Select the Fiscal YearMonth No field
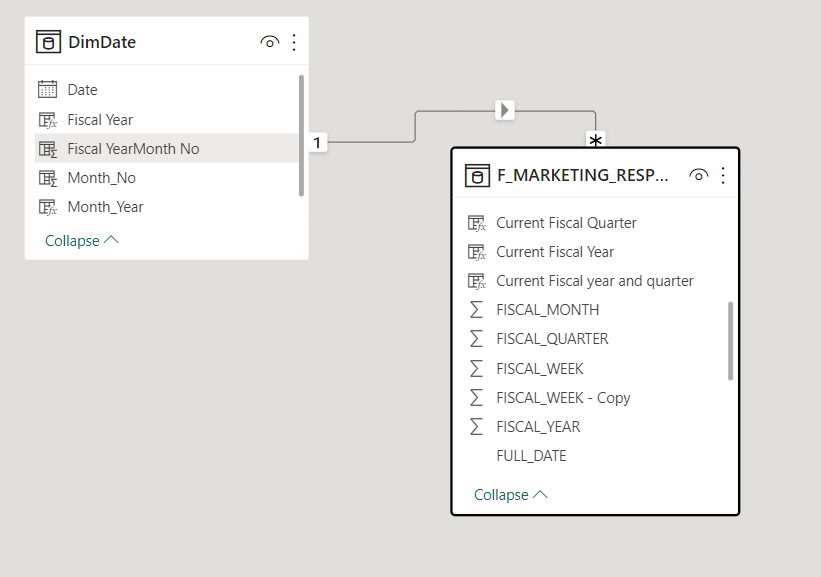821x577 pixels. tap(167, 148)
